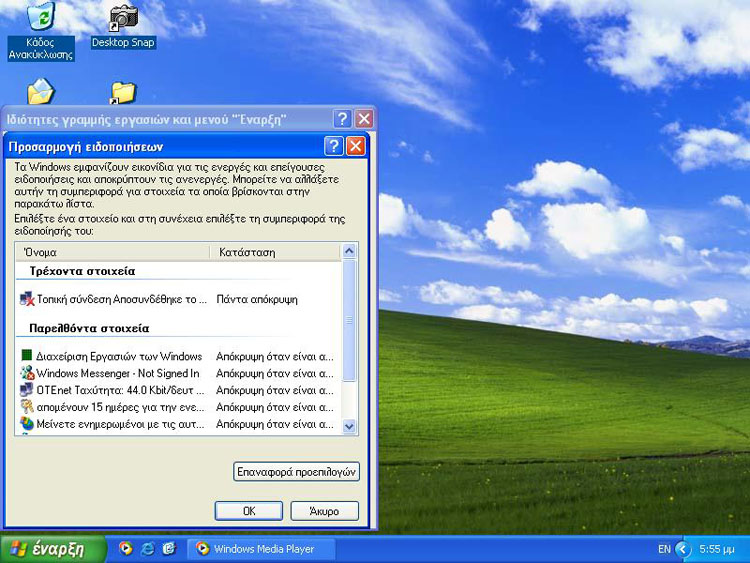The image size is (750, 563).
Task: Click the Όνομα column header
Action: [x=113, y=252]
